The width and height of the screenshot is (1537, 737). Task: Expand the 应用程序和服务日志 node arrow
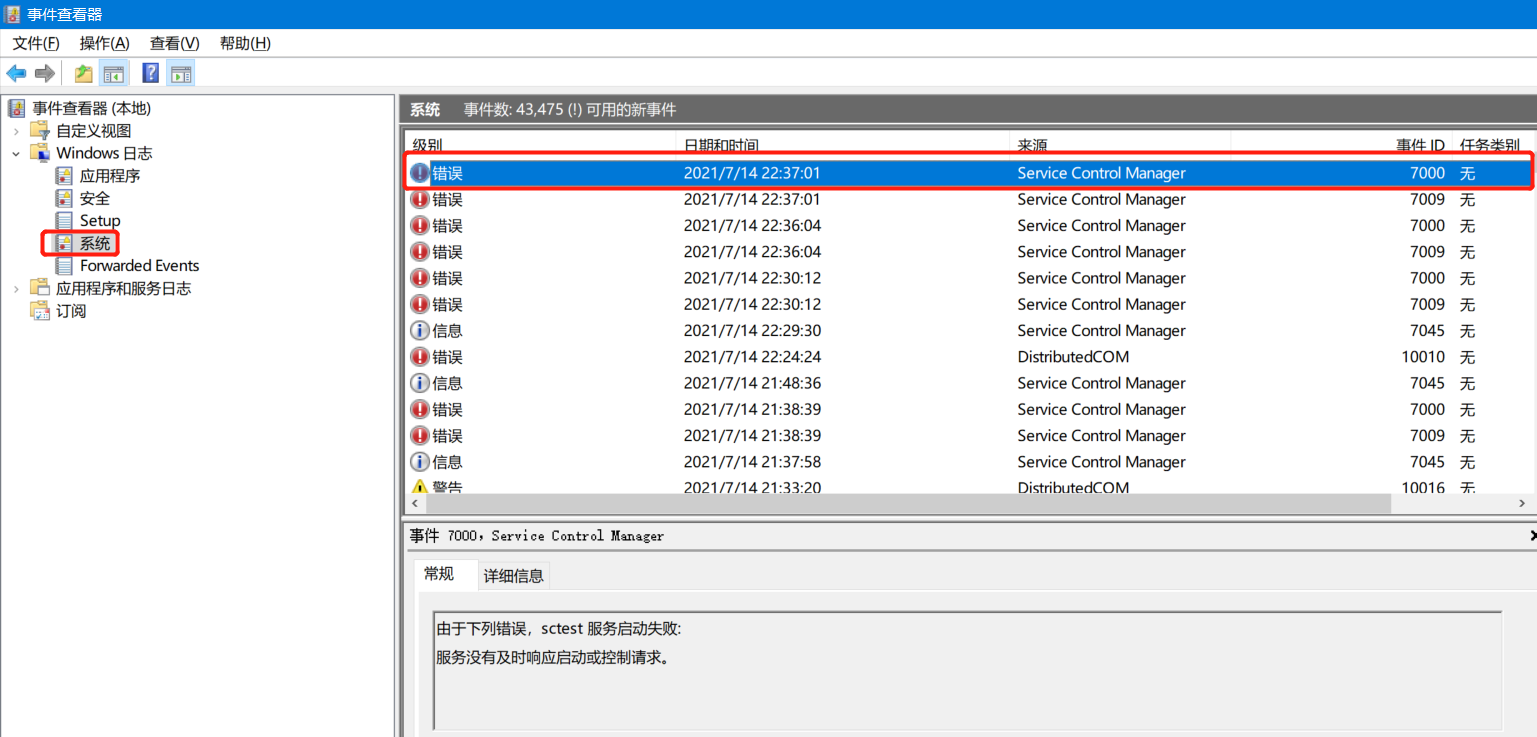pyautogui.click(x=16, y=288)
